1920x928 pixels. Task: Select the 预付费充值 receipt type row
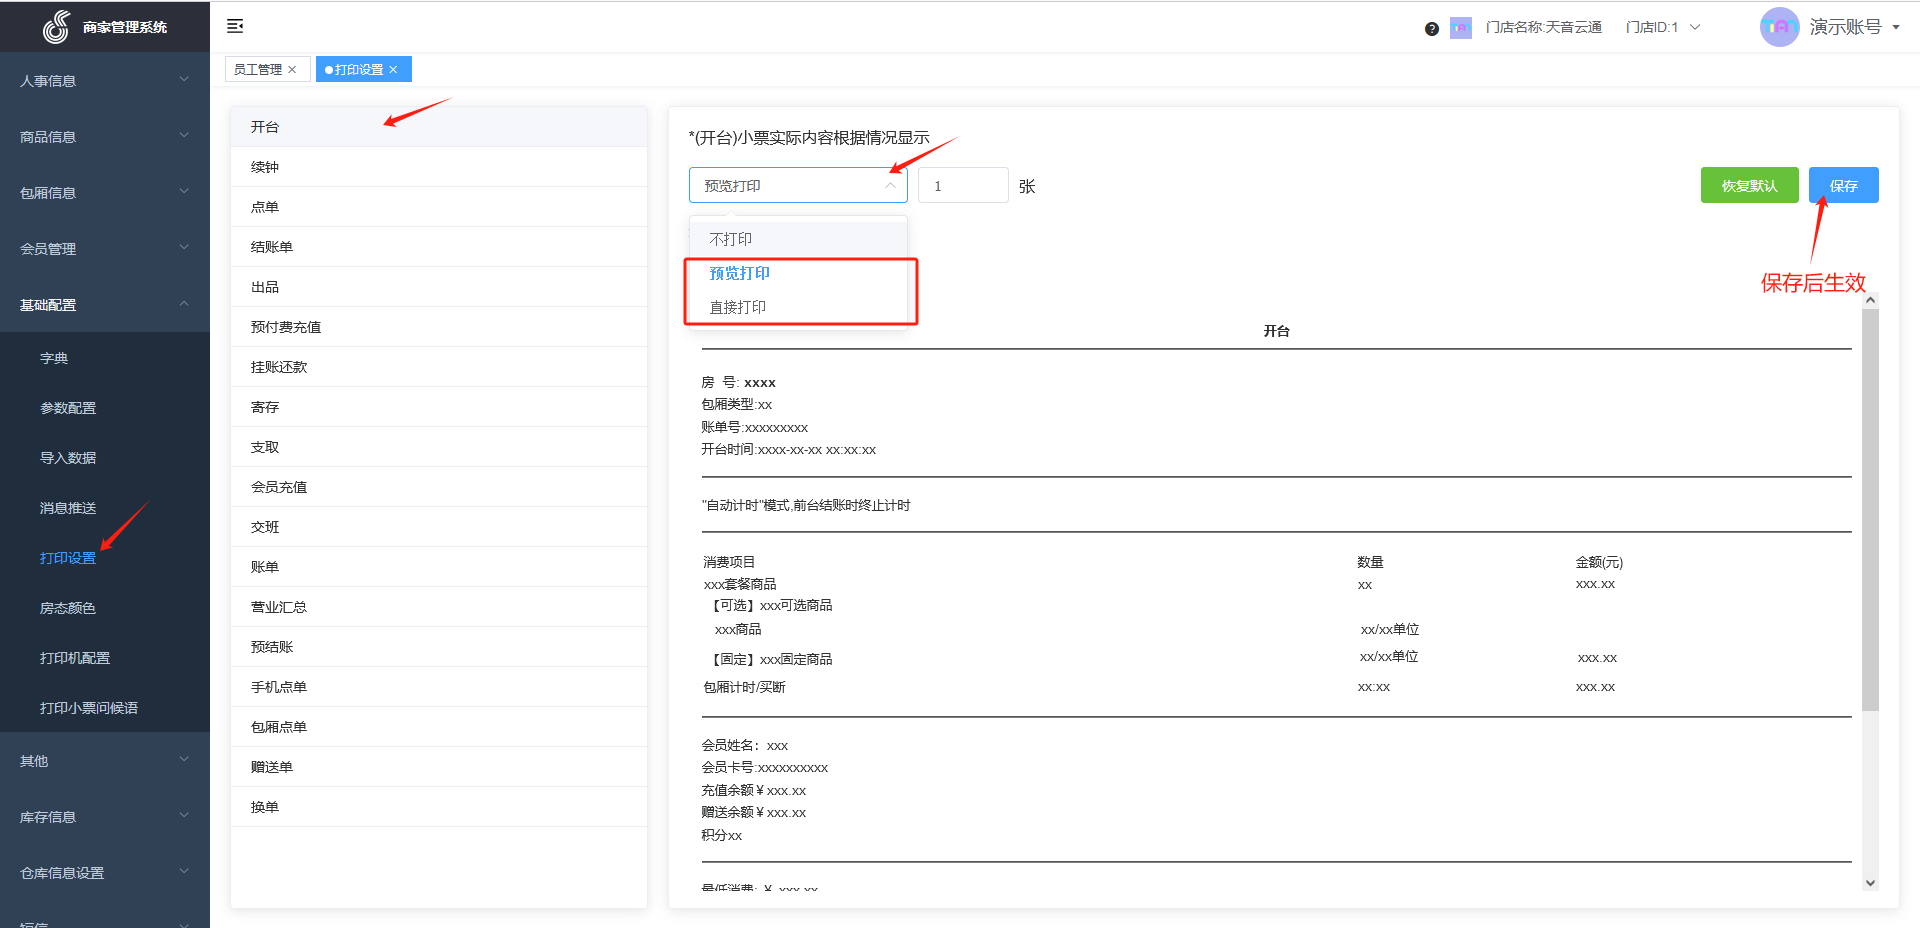coord(439,327)
